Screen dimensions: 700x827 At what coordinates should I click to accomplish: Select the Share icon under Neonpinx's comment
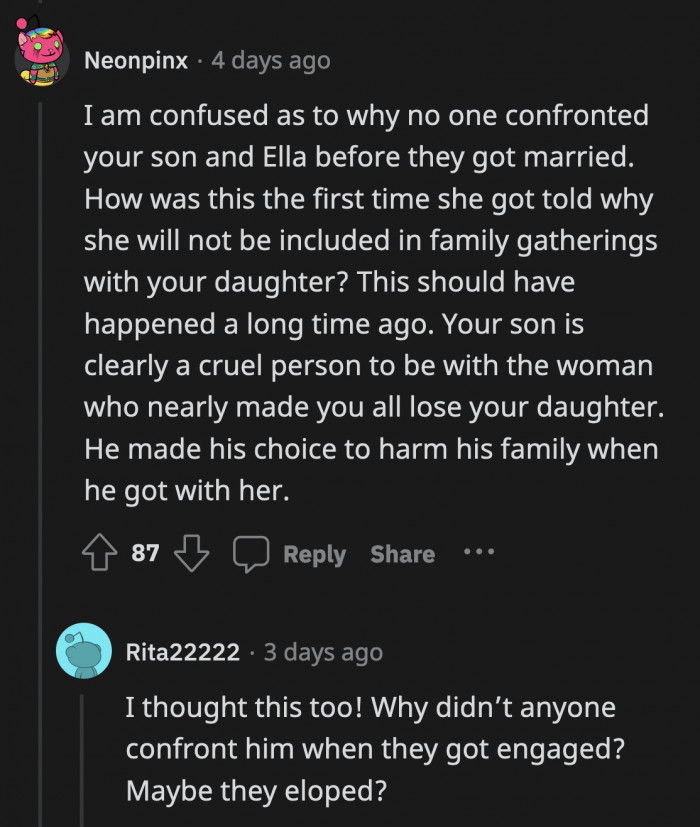coord(402,553)
